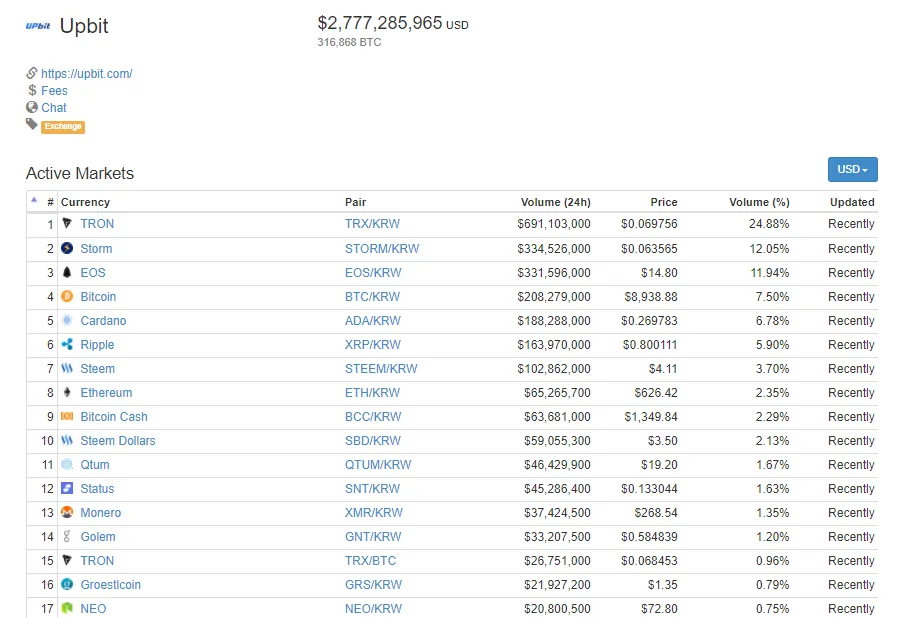Image resolution: width=907 pixels, height=618 pixels.
Task: Open the Steem currency link
Action: click(x=97, y=369)
